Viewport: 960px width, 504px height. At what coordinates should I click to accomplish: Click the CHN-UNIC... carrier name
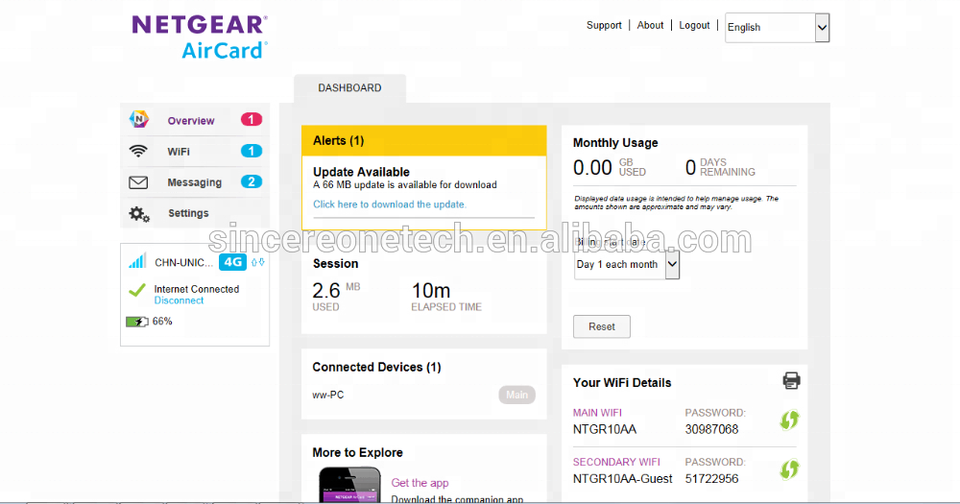point(184,263)
